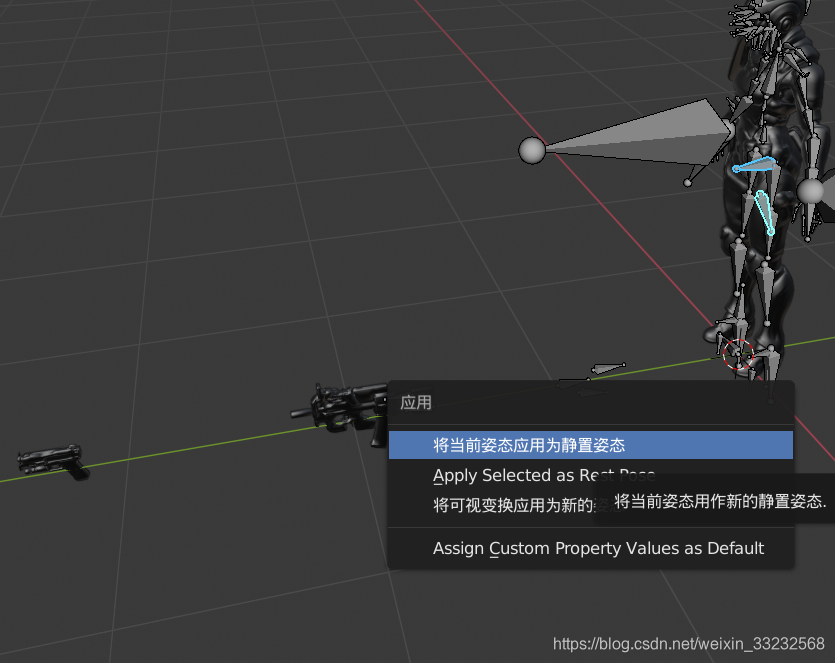This screenshot has width=835, height=663.
Task: Click the red-white 3D cursor at feet
Action: (738, 354)
